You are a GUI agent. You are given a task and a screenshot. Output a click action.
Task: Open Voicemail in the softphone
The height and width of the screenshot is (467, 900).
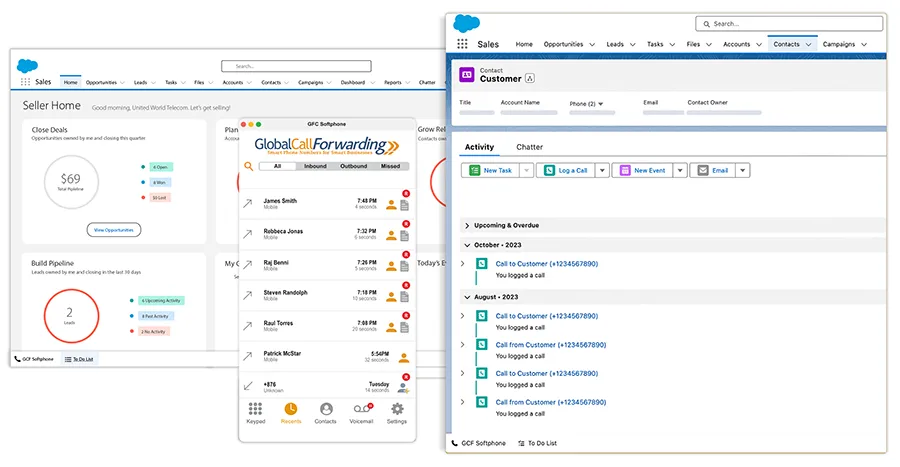point(362,410)
